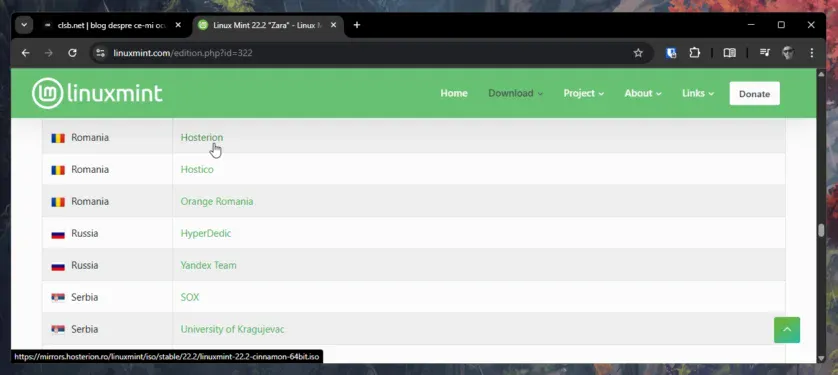Open the Hosterion mirror link
Screen dimensions: 838x375
point(201,137)
